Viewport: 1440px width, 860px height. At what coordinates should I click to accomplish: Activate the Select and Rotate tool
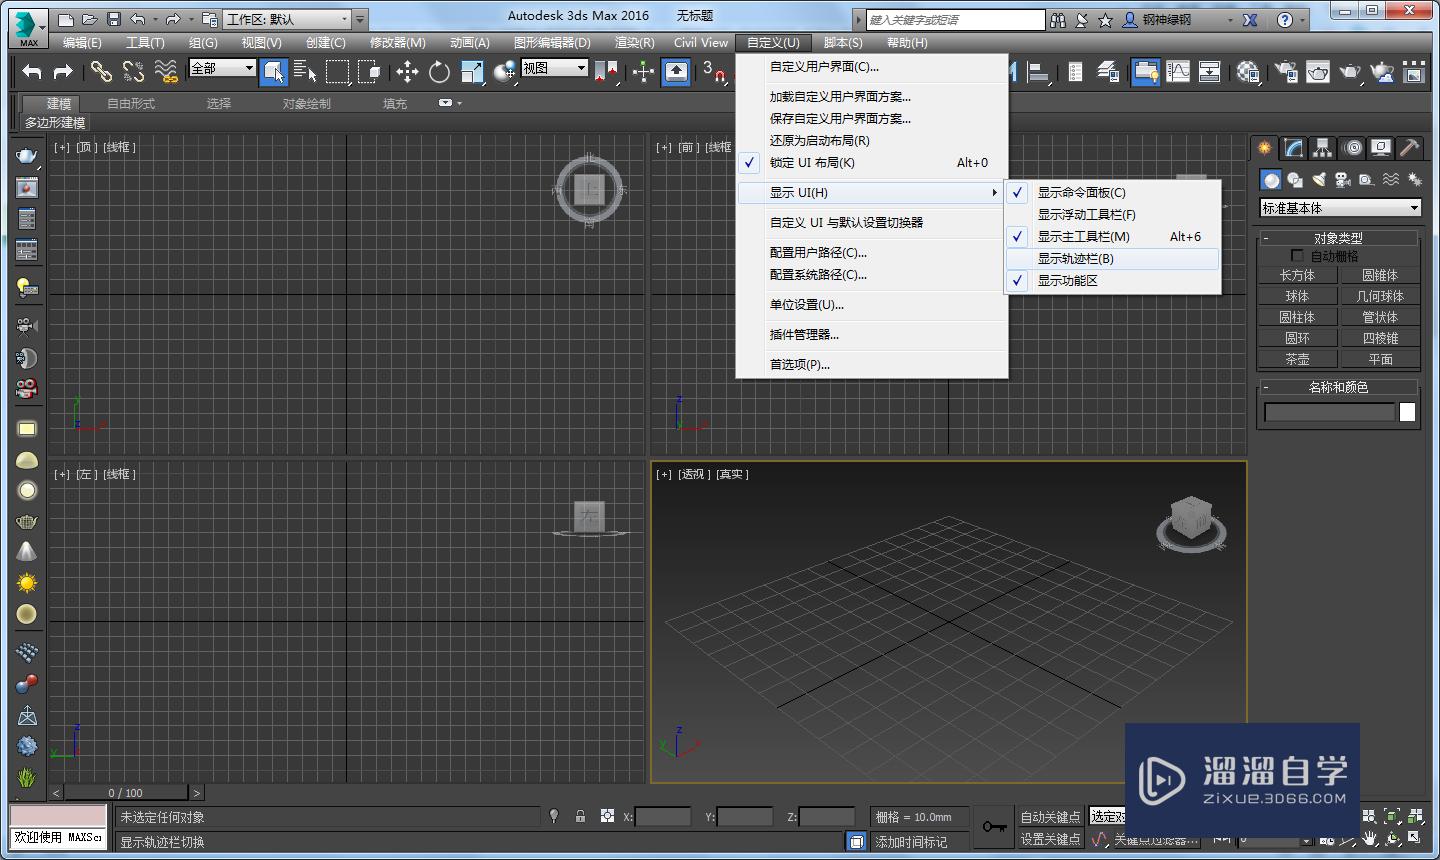(x=439, y=71)
